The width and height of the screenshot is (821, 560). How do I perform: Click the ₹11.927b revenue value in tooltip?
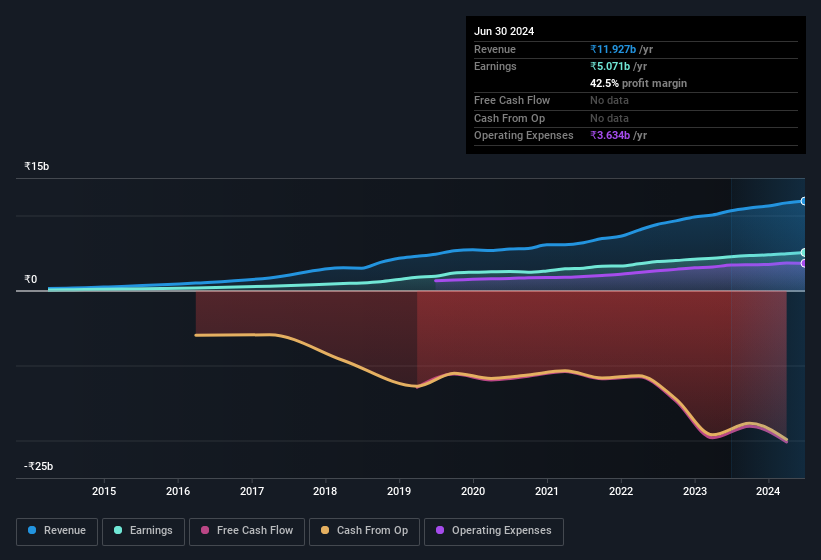point(621,49)
